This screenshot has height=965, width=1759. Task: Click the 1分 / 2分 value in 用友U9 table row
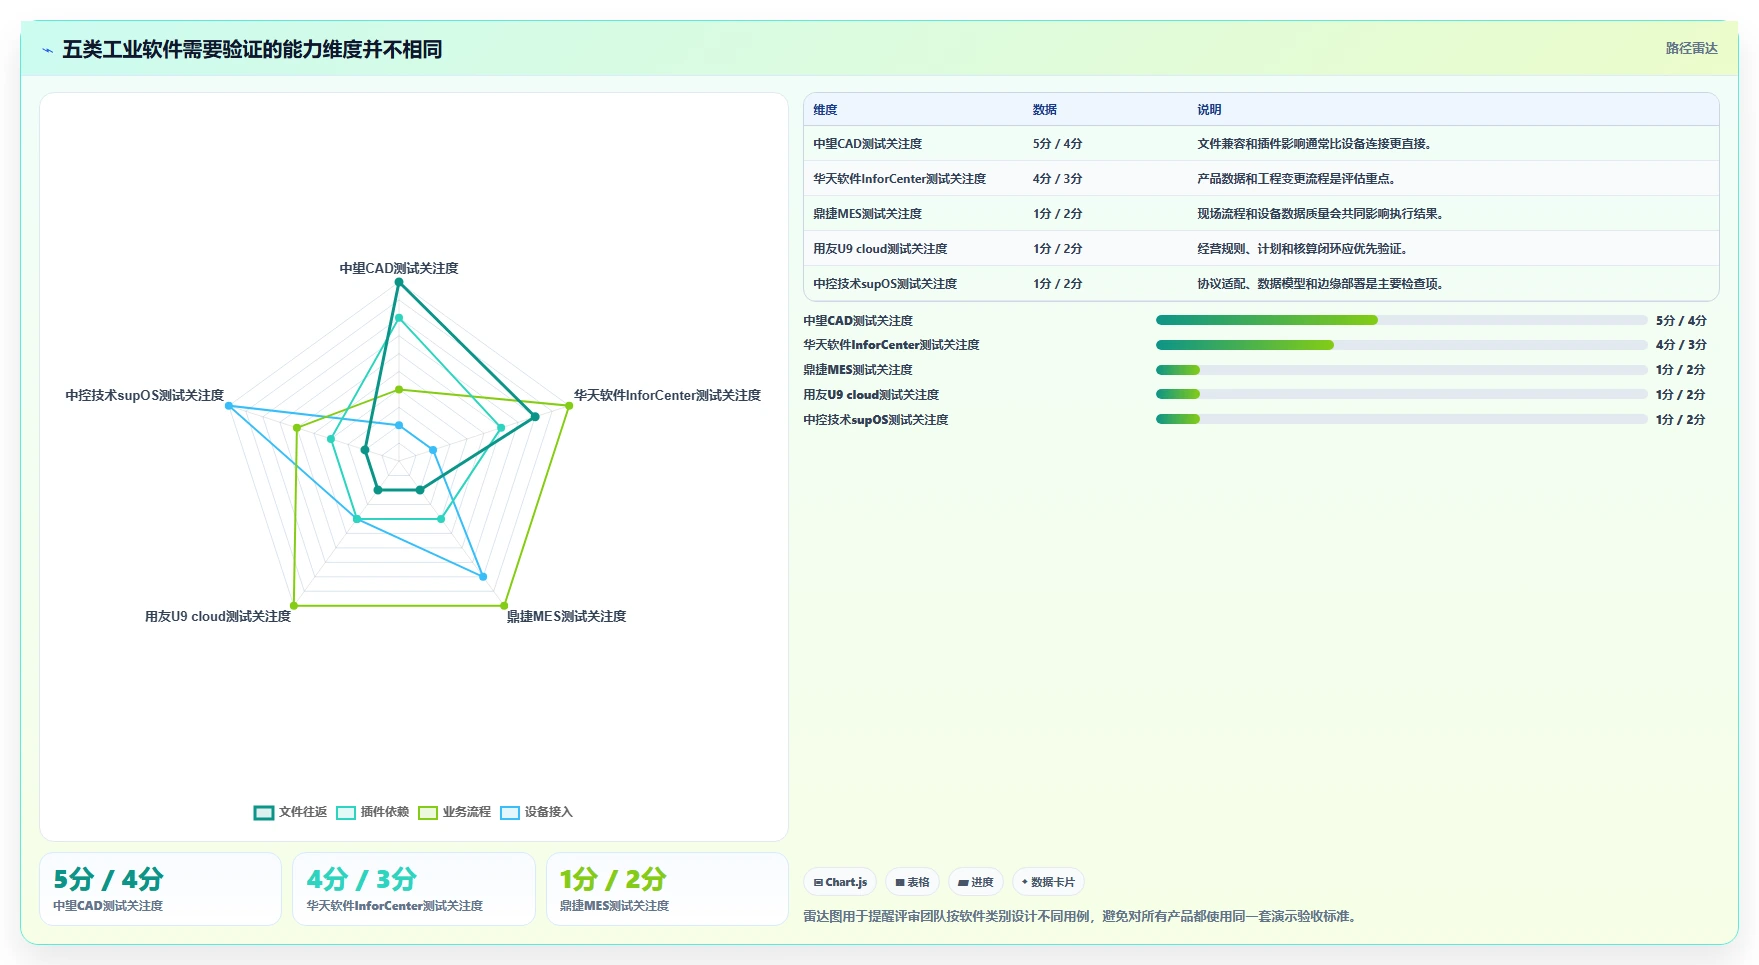[1058, 249]
